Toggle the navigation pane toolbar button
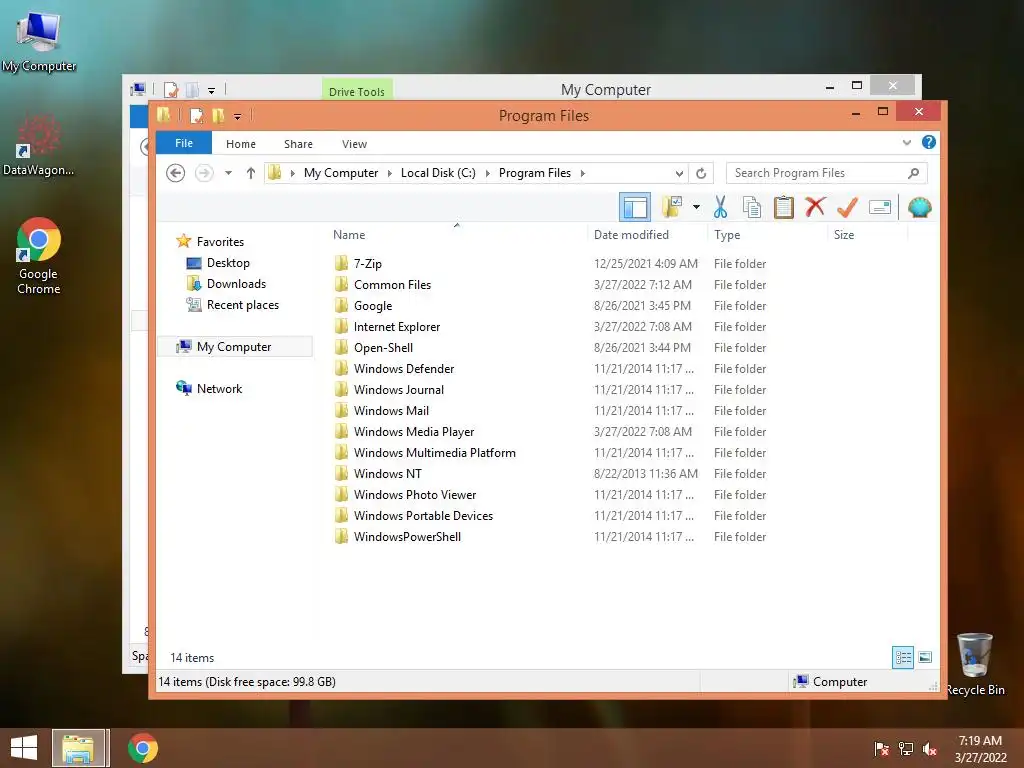1024x768 pixels. 635,208
